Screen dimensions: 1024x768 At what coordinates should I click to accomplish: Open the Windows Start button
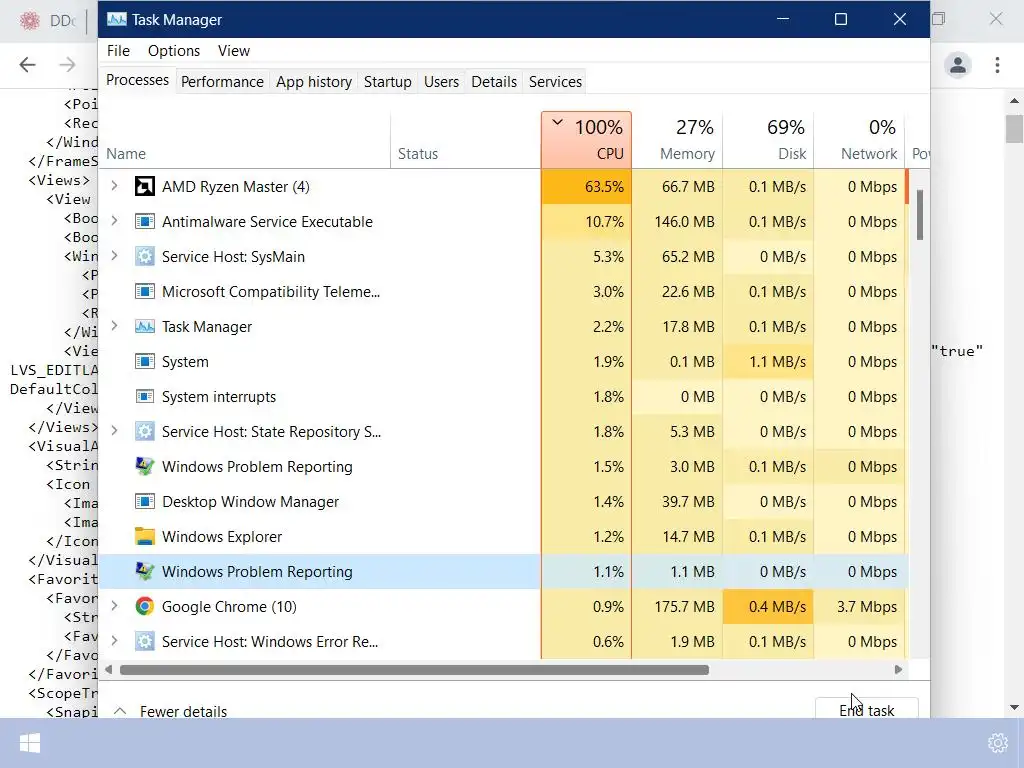[x=30, y=743]
